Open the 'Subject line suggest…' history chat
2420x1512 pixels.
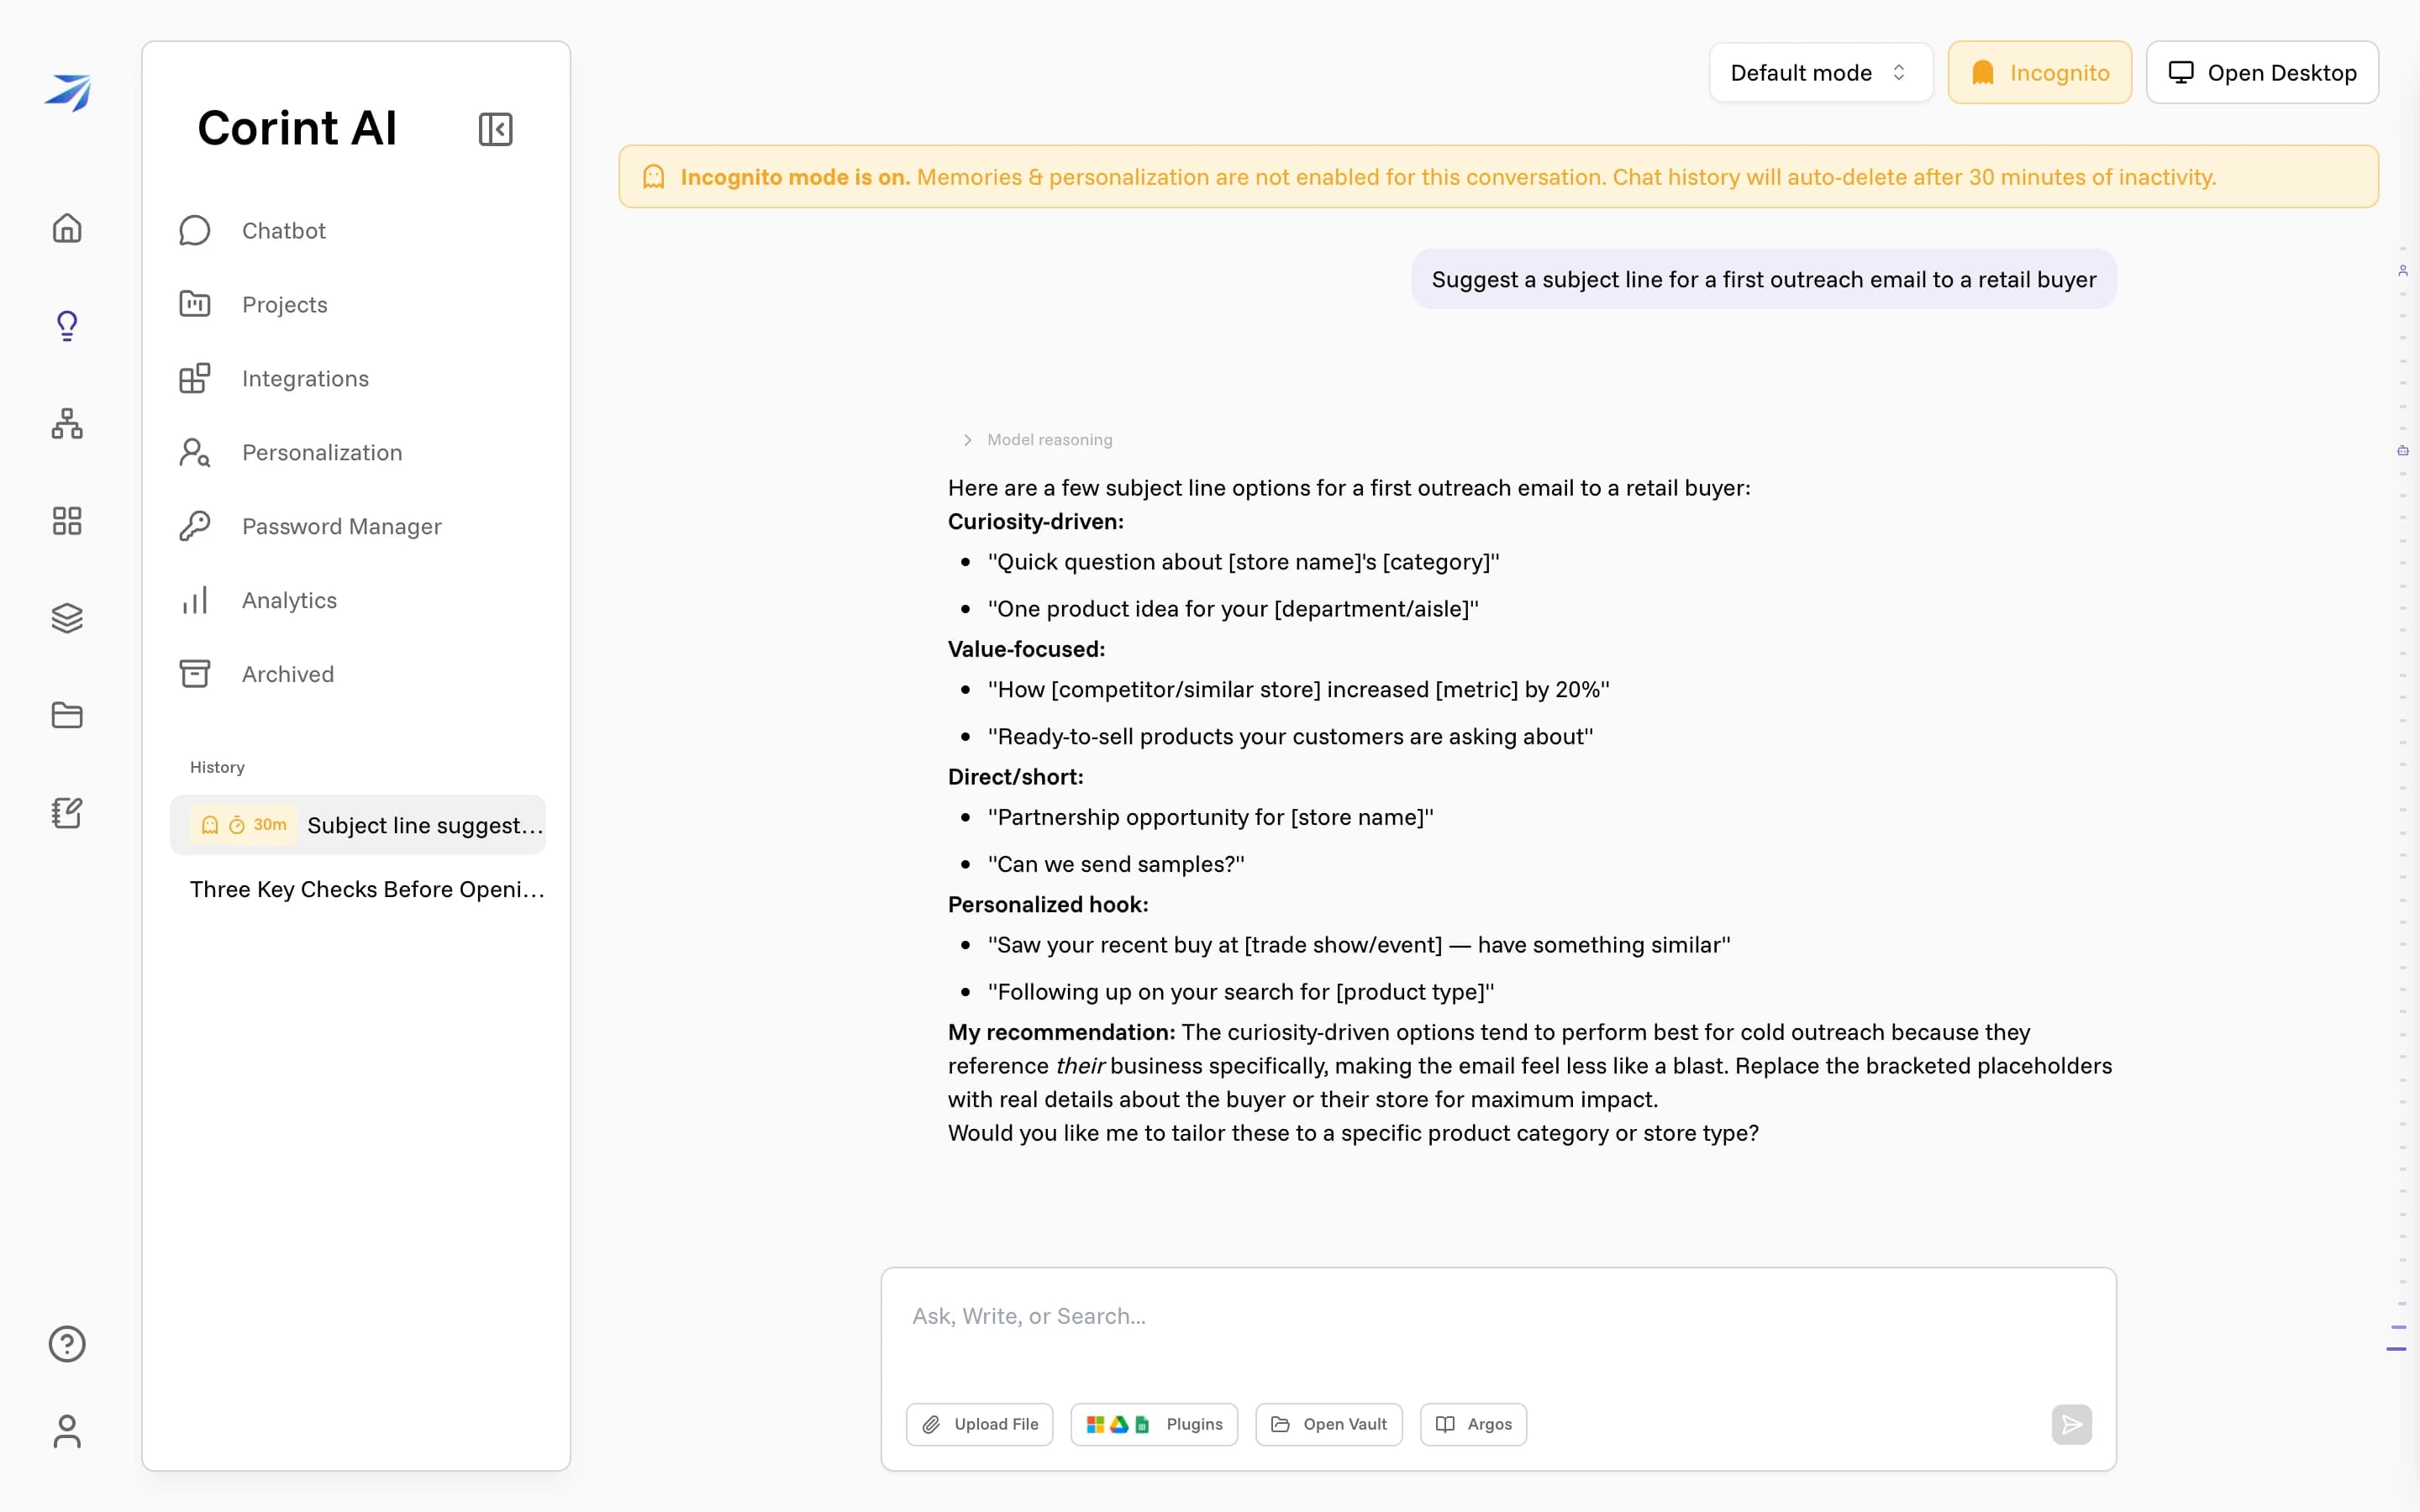click(358, 825)
